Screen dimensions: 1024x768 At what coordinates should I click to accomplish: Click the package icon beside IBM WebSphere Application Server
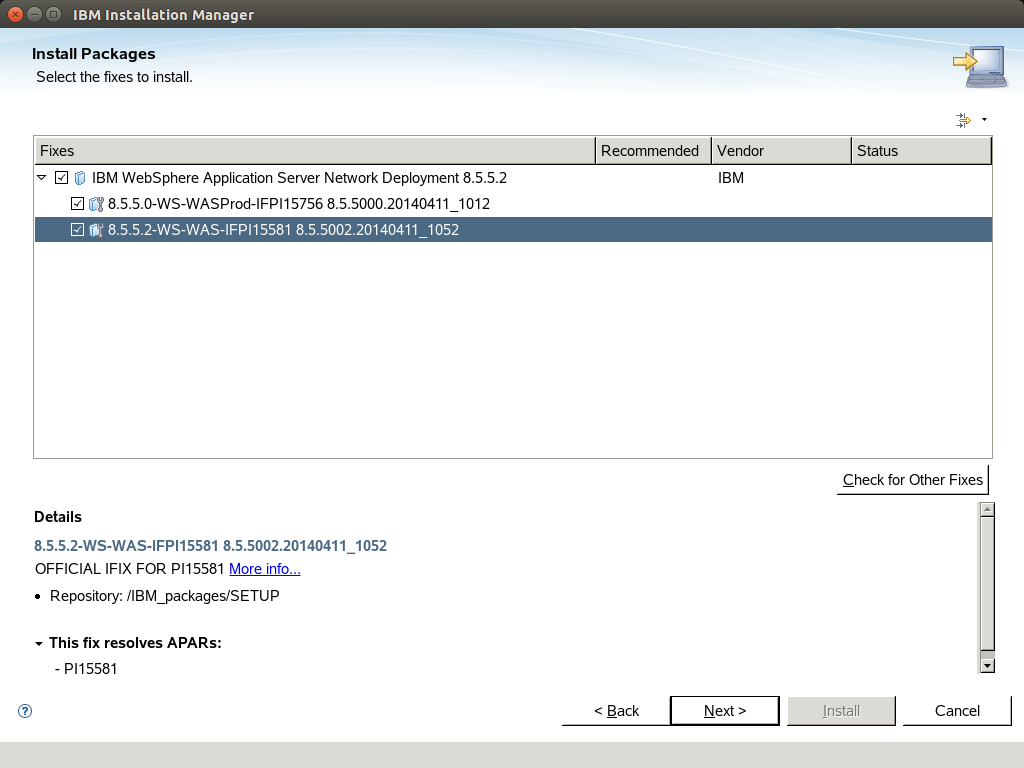click(80, 178)
